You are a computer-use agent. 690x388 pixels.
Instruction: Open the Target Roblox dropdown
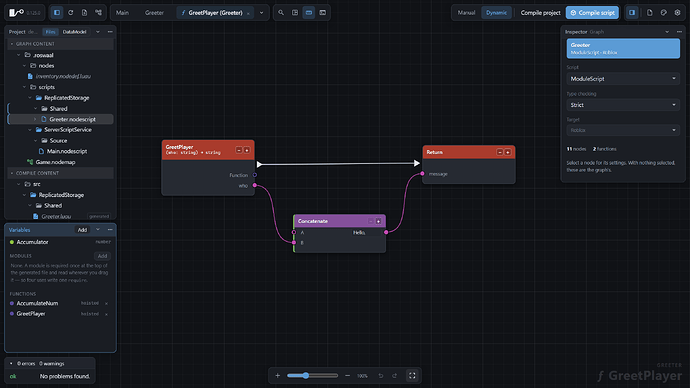pyautogui.click(x=623, y=130)
